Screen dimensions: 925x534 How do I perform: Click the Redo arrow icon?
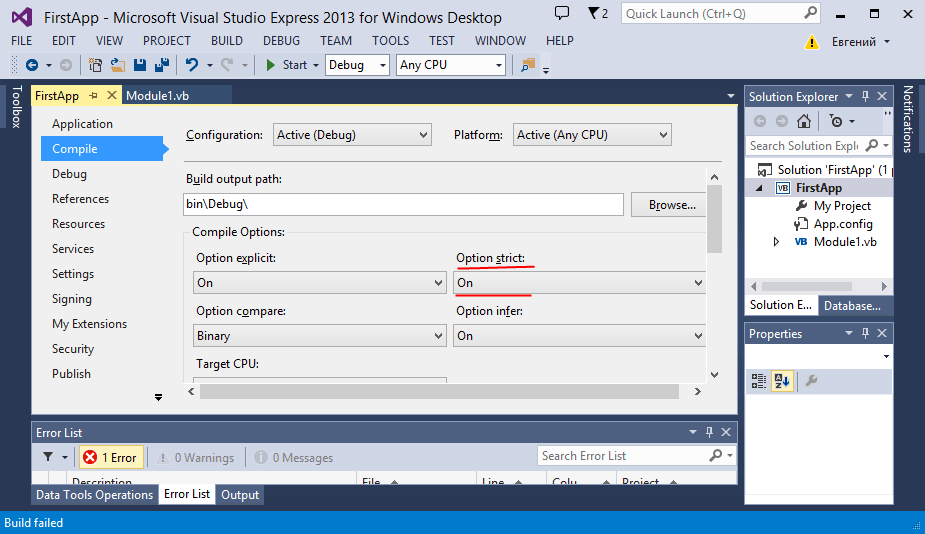pyautogui.click(x=227, y=65)
